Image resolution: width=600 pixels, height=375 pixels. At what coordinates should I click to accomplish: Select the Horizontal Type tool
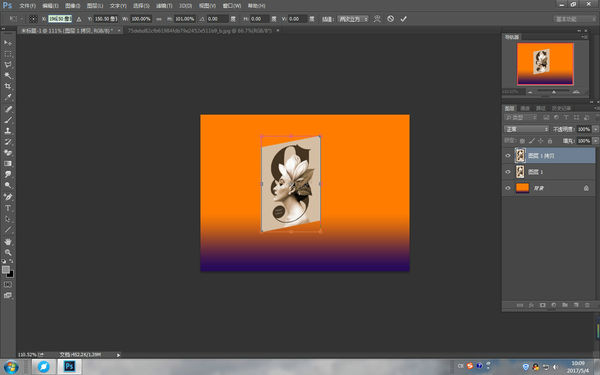(8, 208)
